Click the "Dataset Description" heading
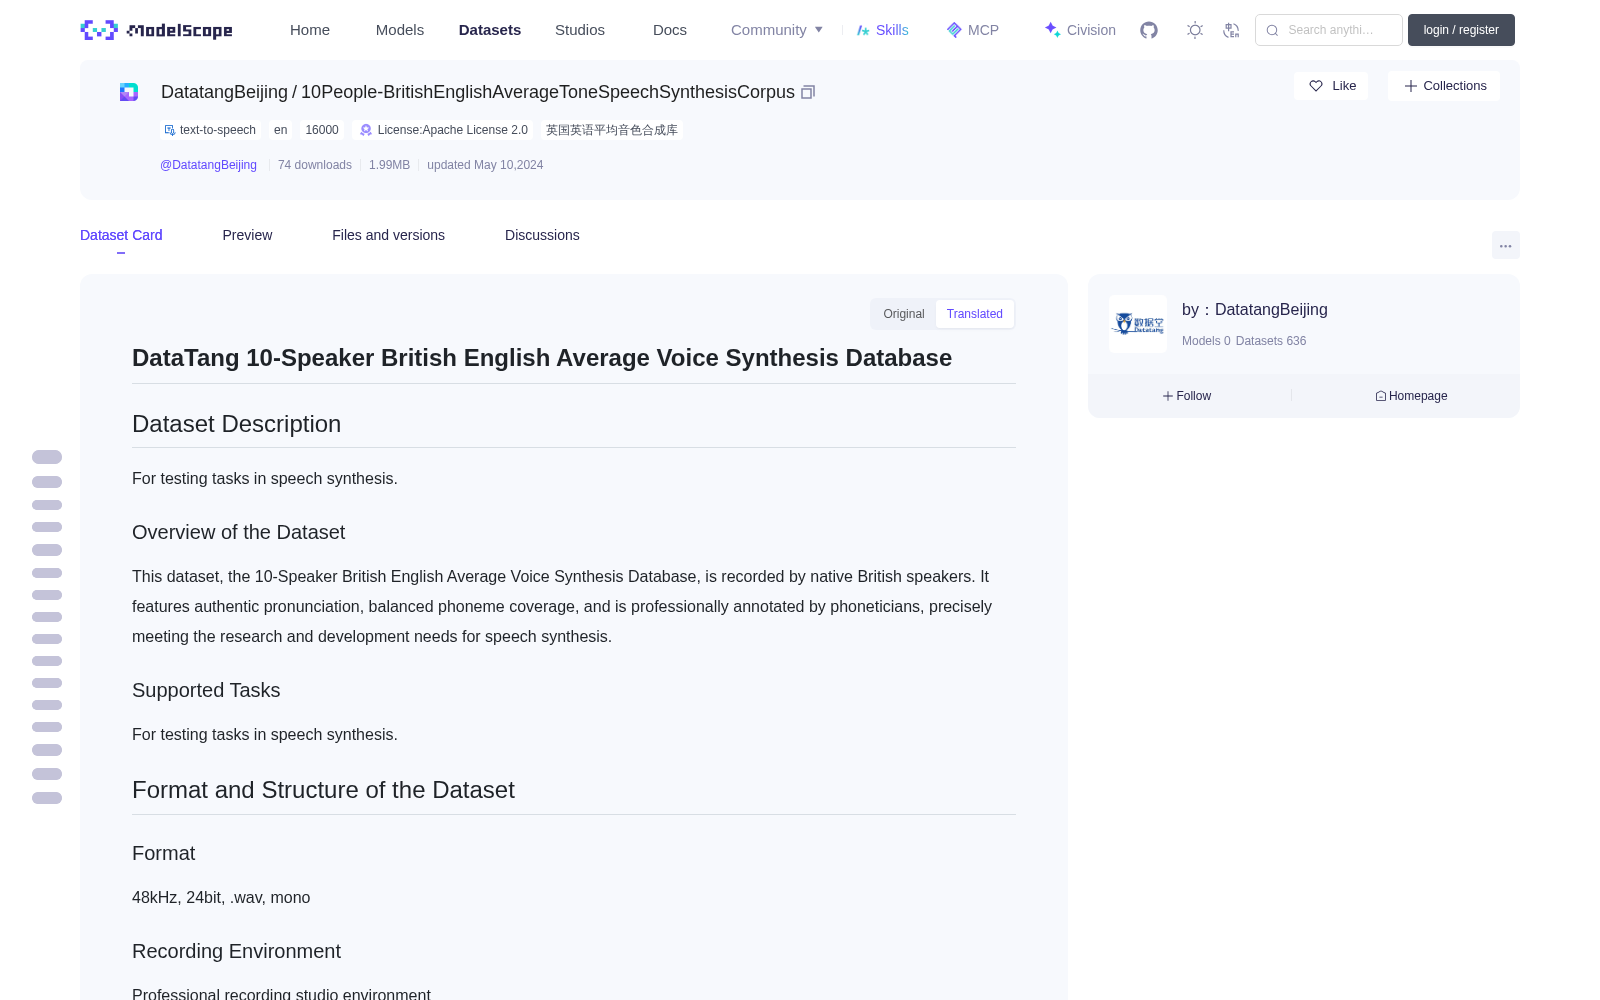This screenshot has width=1600, height=1000. pos(236,424)
